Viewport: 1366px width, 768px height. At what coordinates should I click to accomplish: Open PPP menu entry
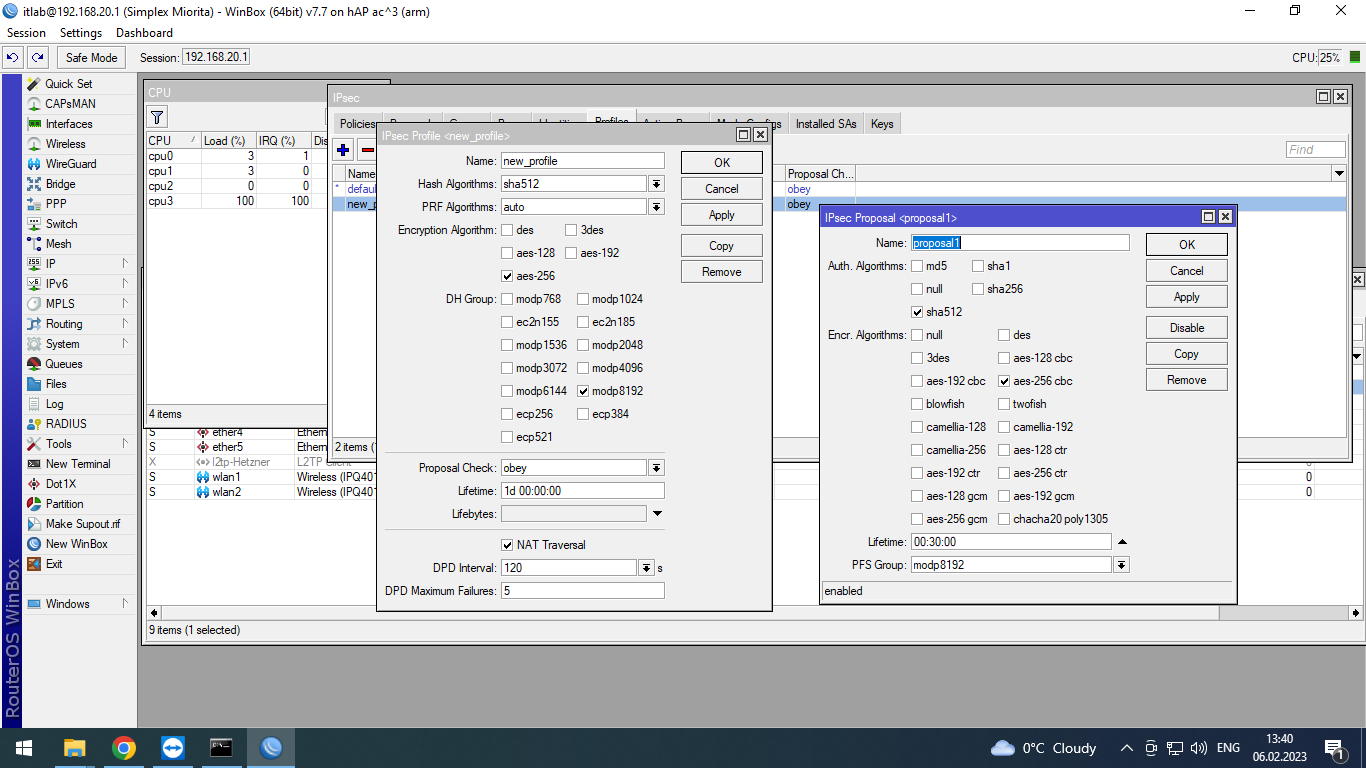[56, 204]
